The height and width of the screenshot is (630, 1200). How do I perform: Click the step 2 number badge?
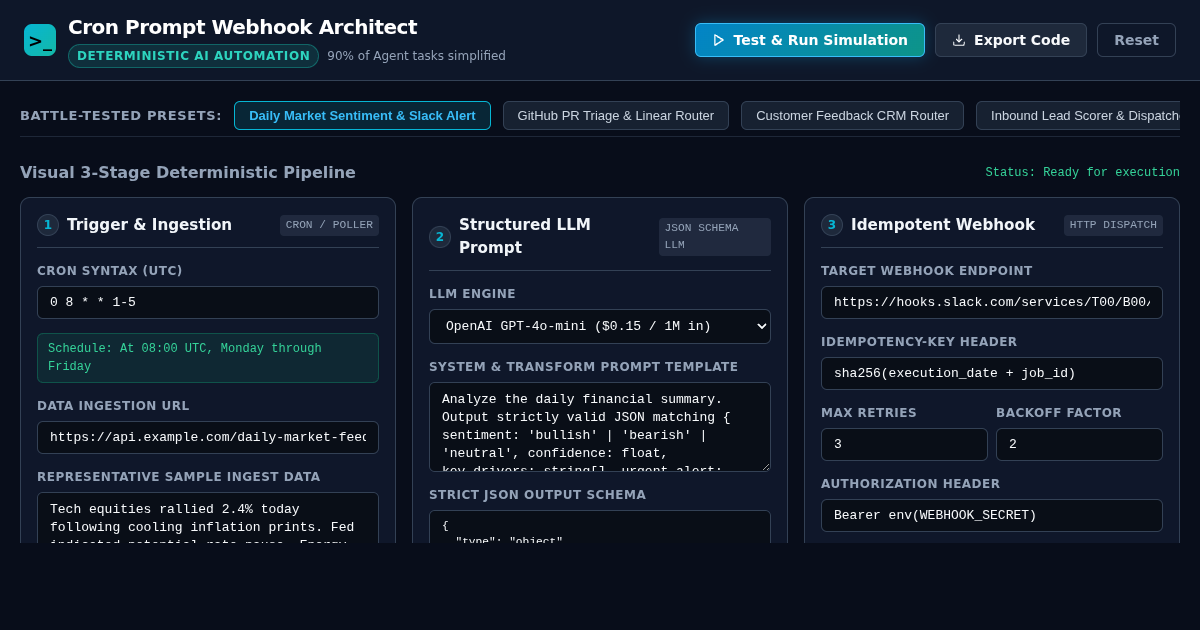click(x=440, y=237)
